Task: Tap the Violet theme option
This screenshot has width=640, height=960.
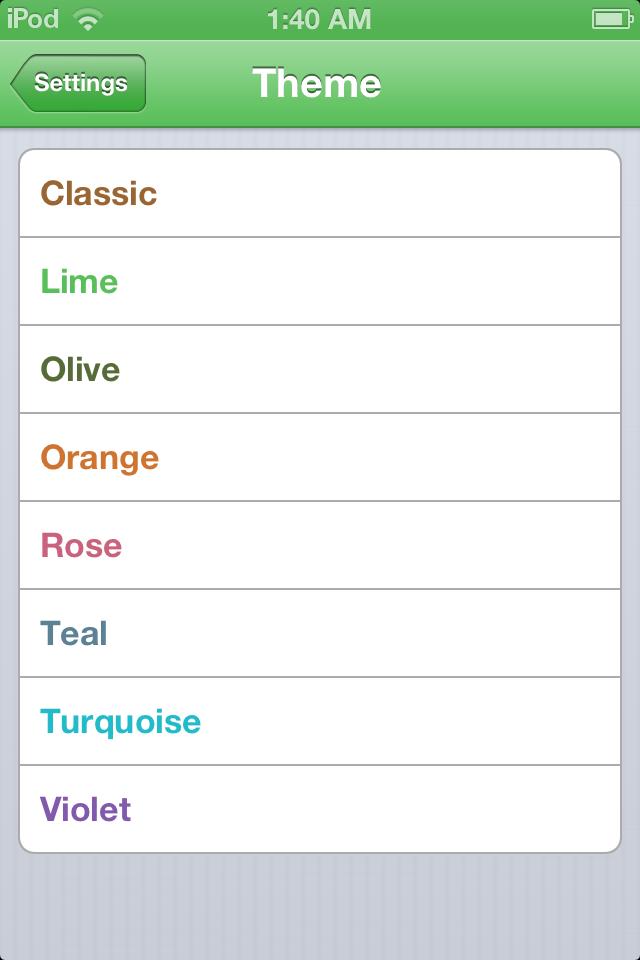Action: click(x=320, y=809)
